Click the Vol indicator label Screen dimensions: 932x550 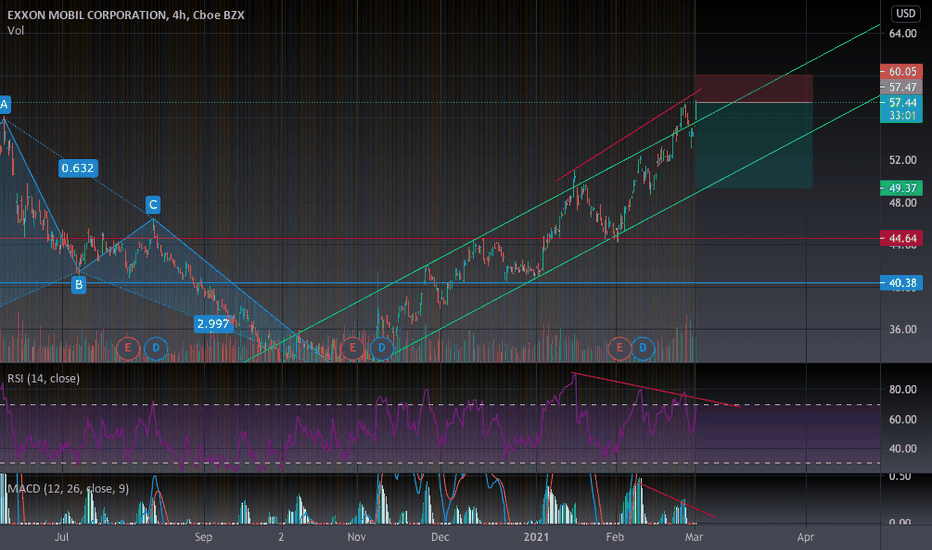[15, 30]
